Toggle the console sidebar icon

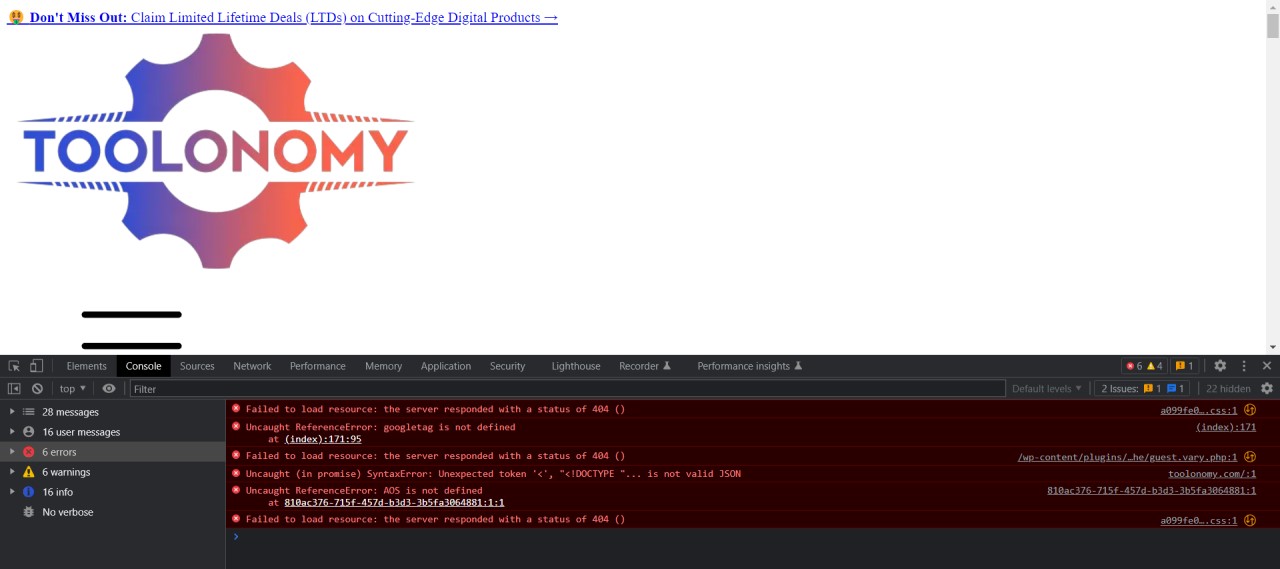tap(14, 388)
